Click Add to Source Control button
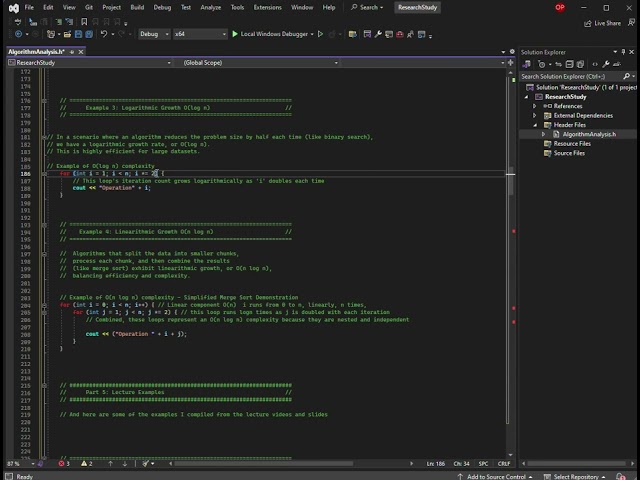This screenshot has height=480, width=640. click(496, 476)
